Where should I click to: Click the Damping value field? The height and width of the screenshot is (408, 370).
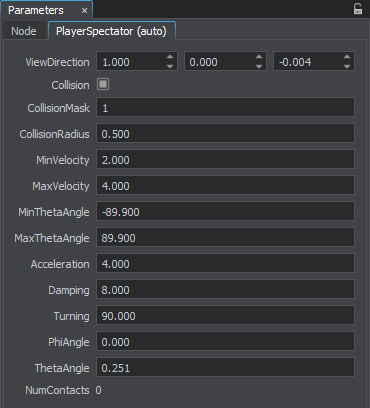click(x=225, y=289)
